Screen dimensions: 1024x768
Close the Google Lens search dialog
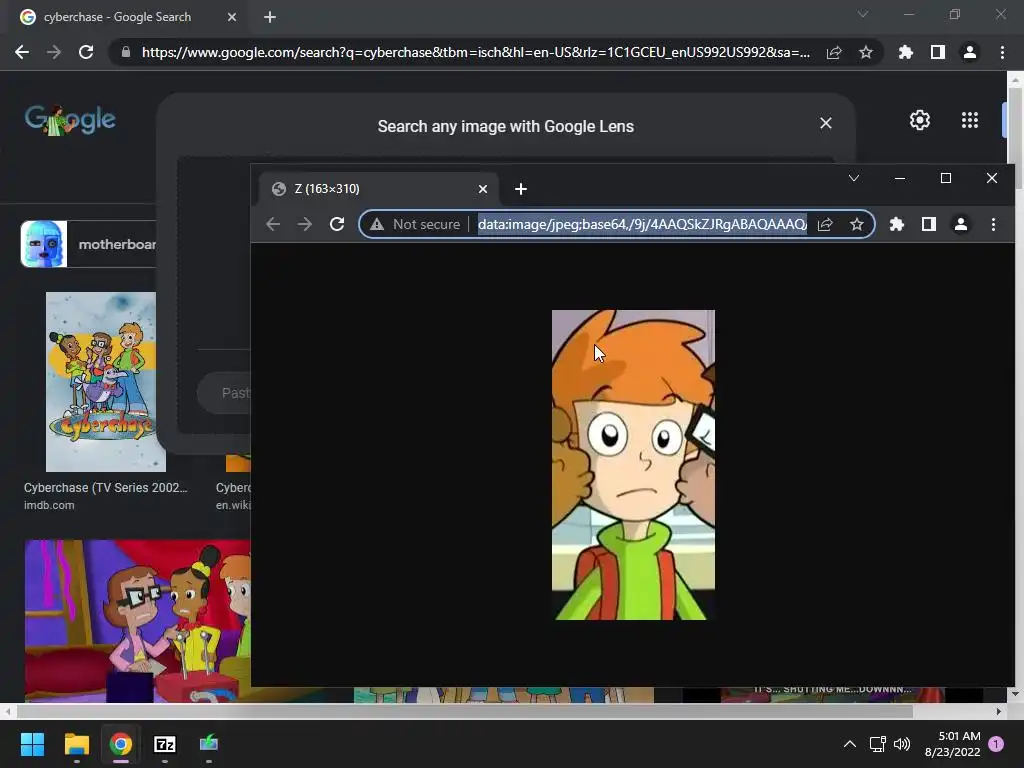click(x=826, y=123)
